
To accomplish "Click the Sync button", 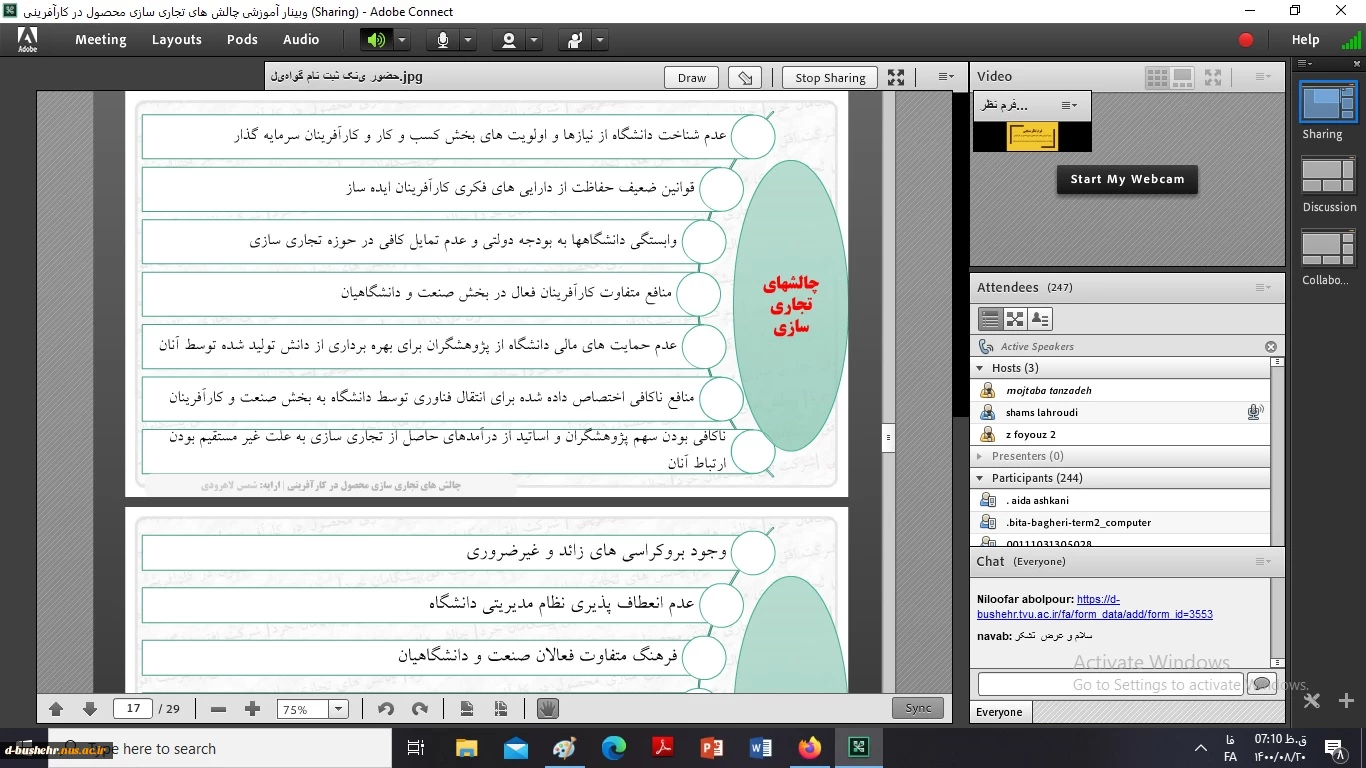I will point(918,708).
